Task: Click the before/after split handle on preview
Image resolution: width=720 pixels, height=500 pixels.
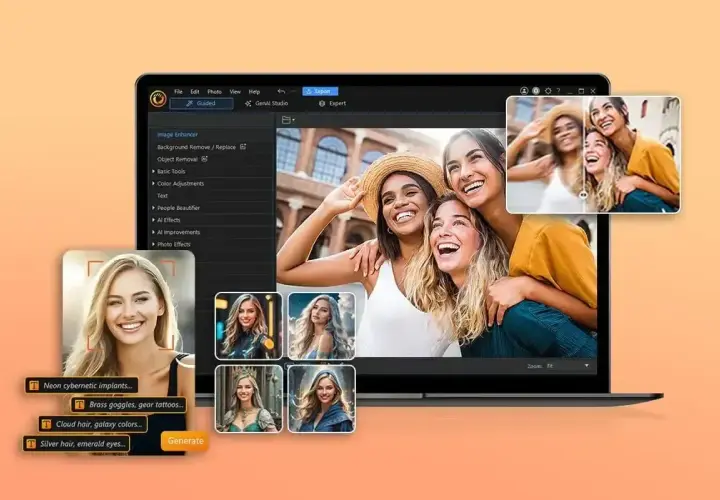Action: coord(583,195)
